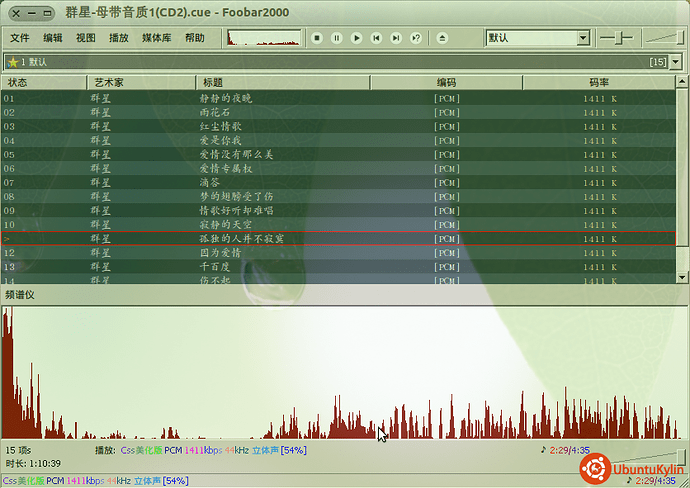Select track 爱是你我
This screenshot has height=488, width=690.
tap(338, 141)
